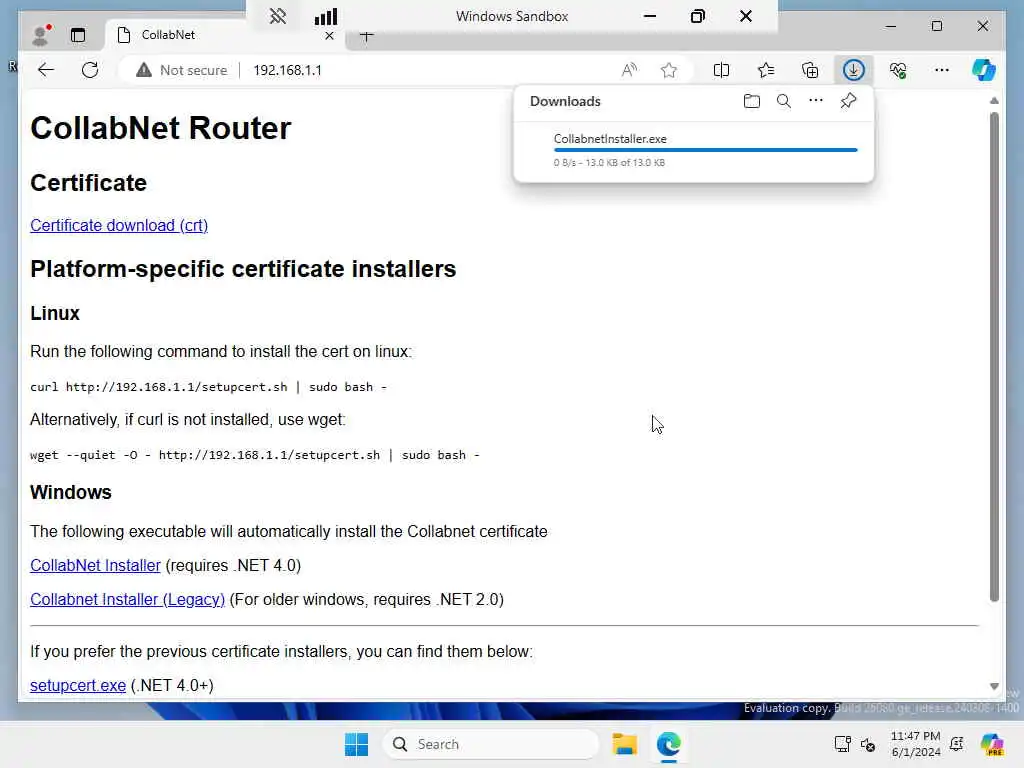This screenshot has height=768, width=1024.
Task: Click the Edge taskbar icon
Action: click(669, 744)
